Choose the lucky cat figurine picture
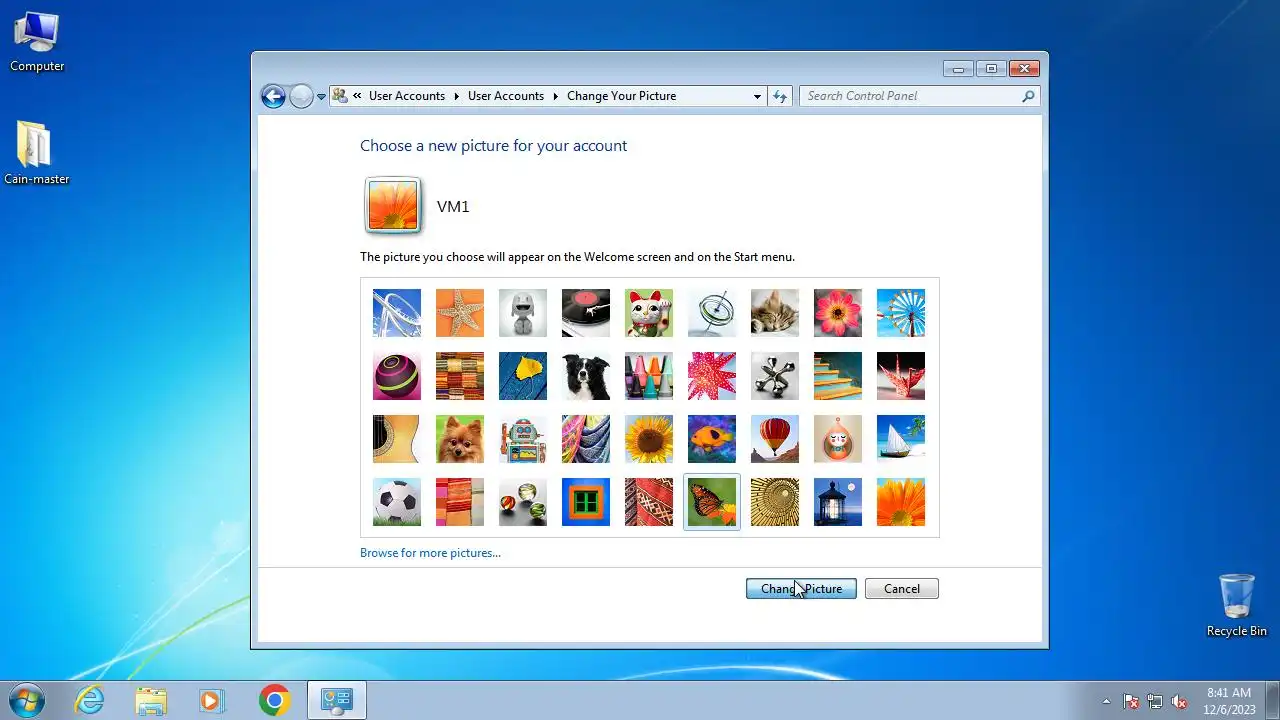 pos(649,313)
